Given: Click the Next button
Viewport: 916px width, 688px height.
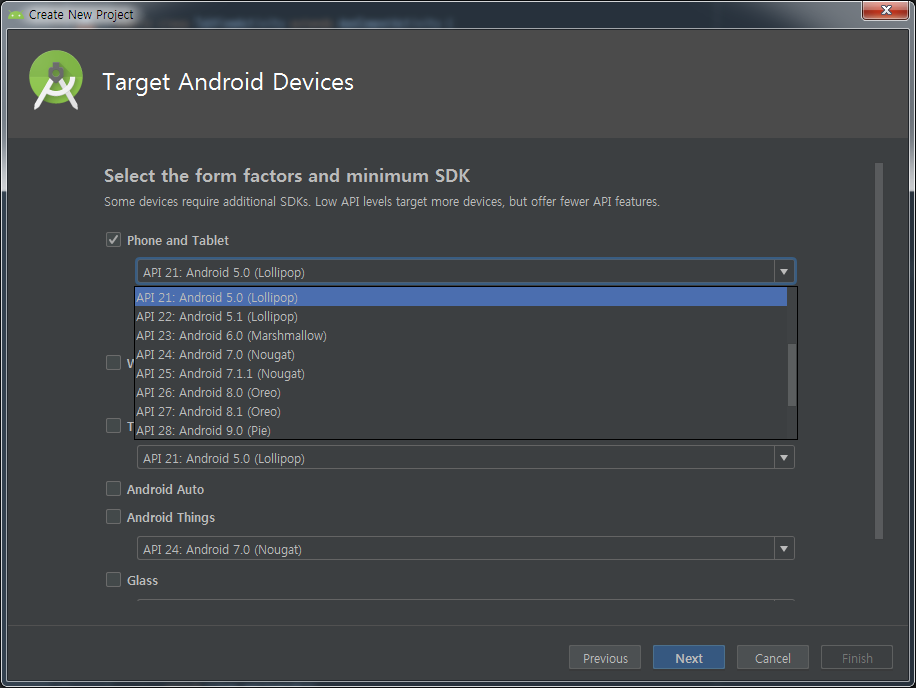Looking at the screenshot, I should [x=689, y=658].
